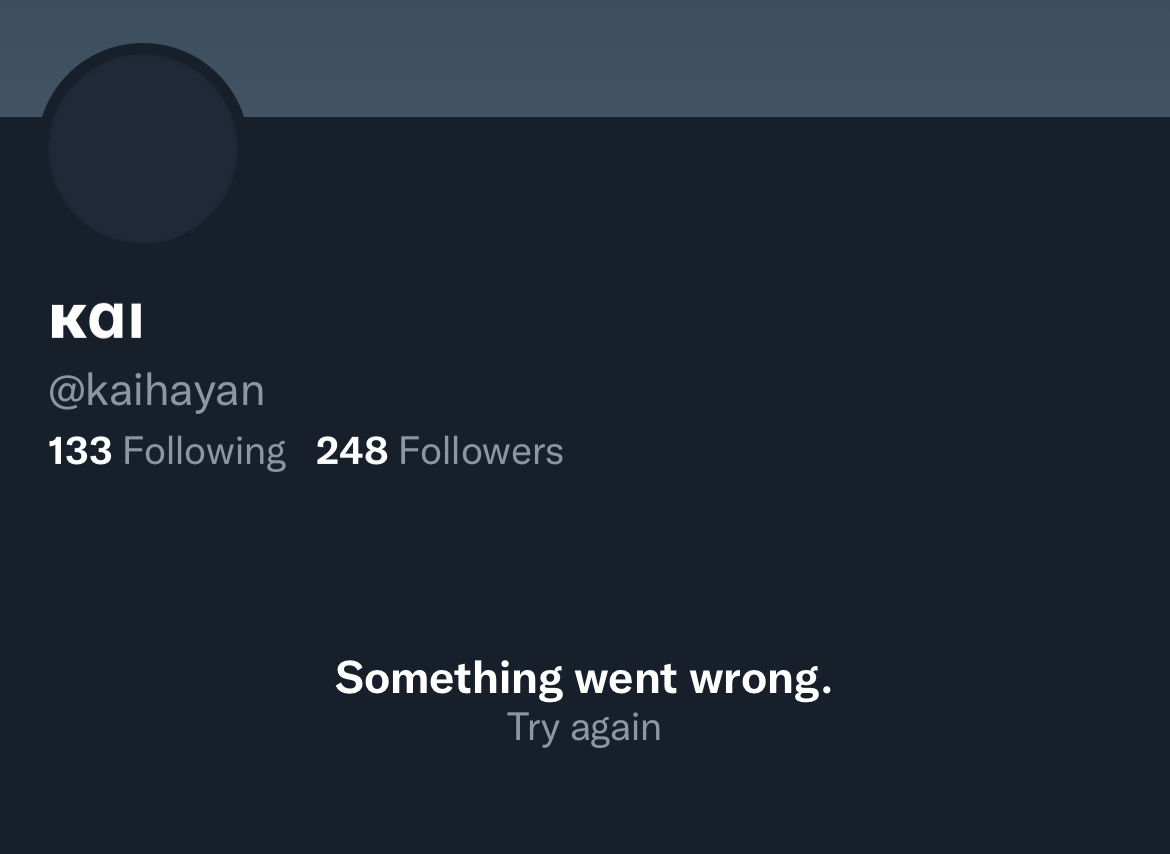Click the 248 followers count number
Viewport: 1170px width, 854px height.
[x=352, y=451]
